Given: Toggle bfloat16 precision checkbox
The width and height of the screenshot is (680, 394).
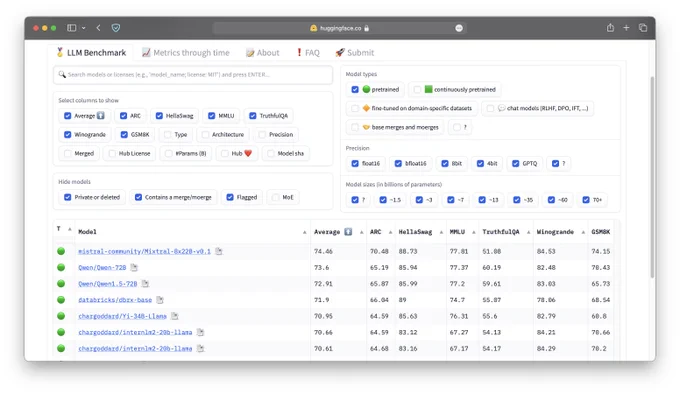Looking at the screenshot, I should [x=398, y=163].
